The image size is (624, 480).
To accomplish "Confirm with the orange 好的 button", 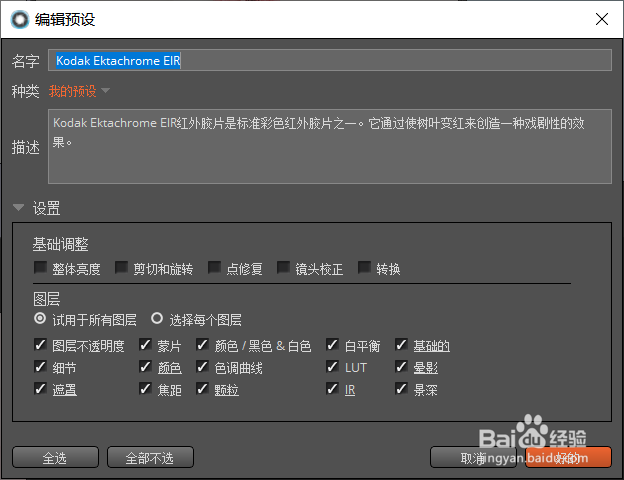I will [568, 457].
